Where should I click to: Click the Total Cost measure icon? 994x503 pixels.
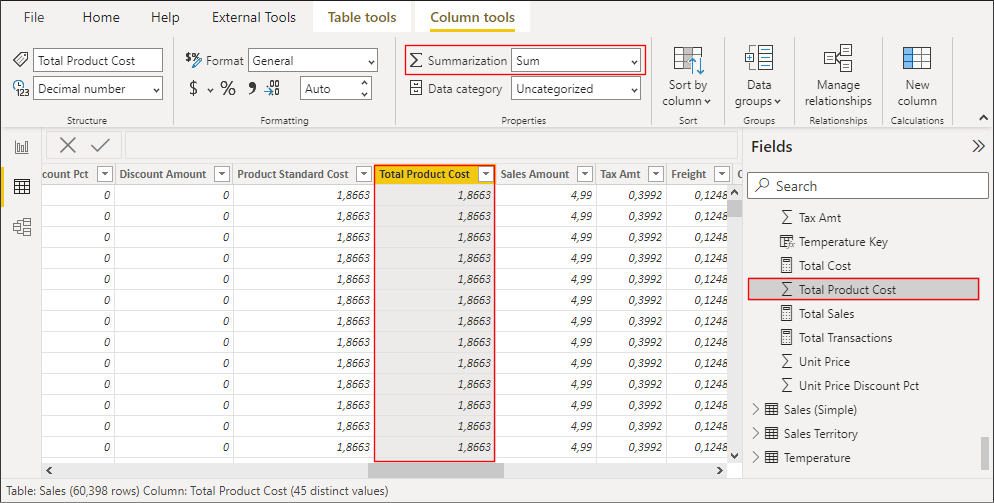pyautogui.click(x=787, y=265)
